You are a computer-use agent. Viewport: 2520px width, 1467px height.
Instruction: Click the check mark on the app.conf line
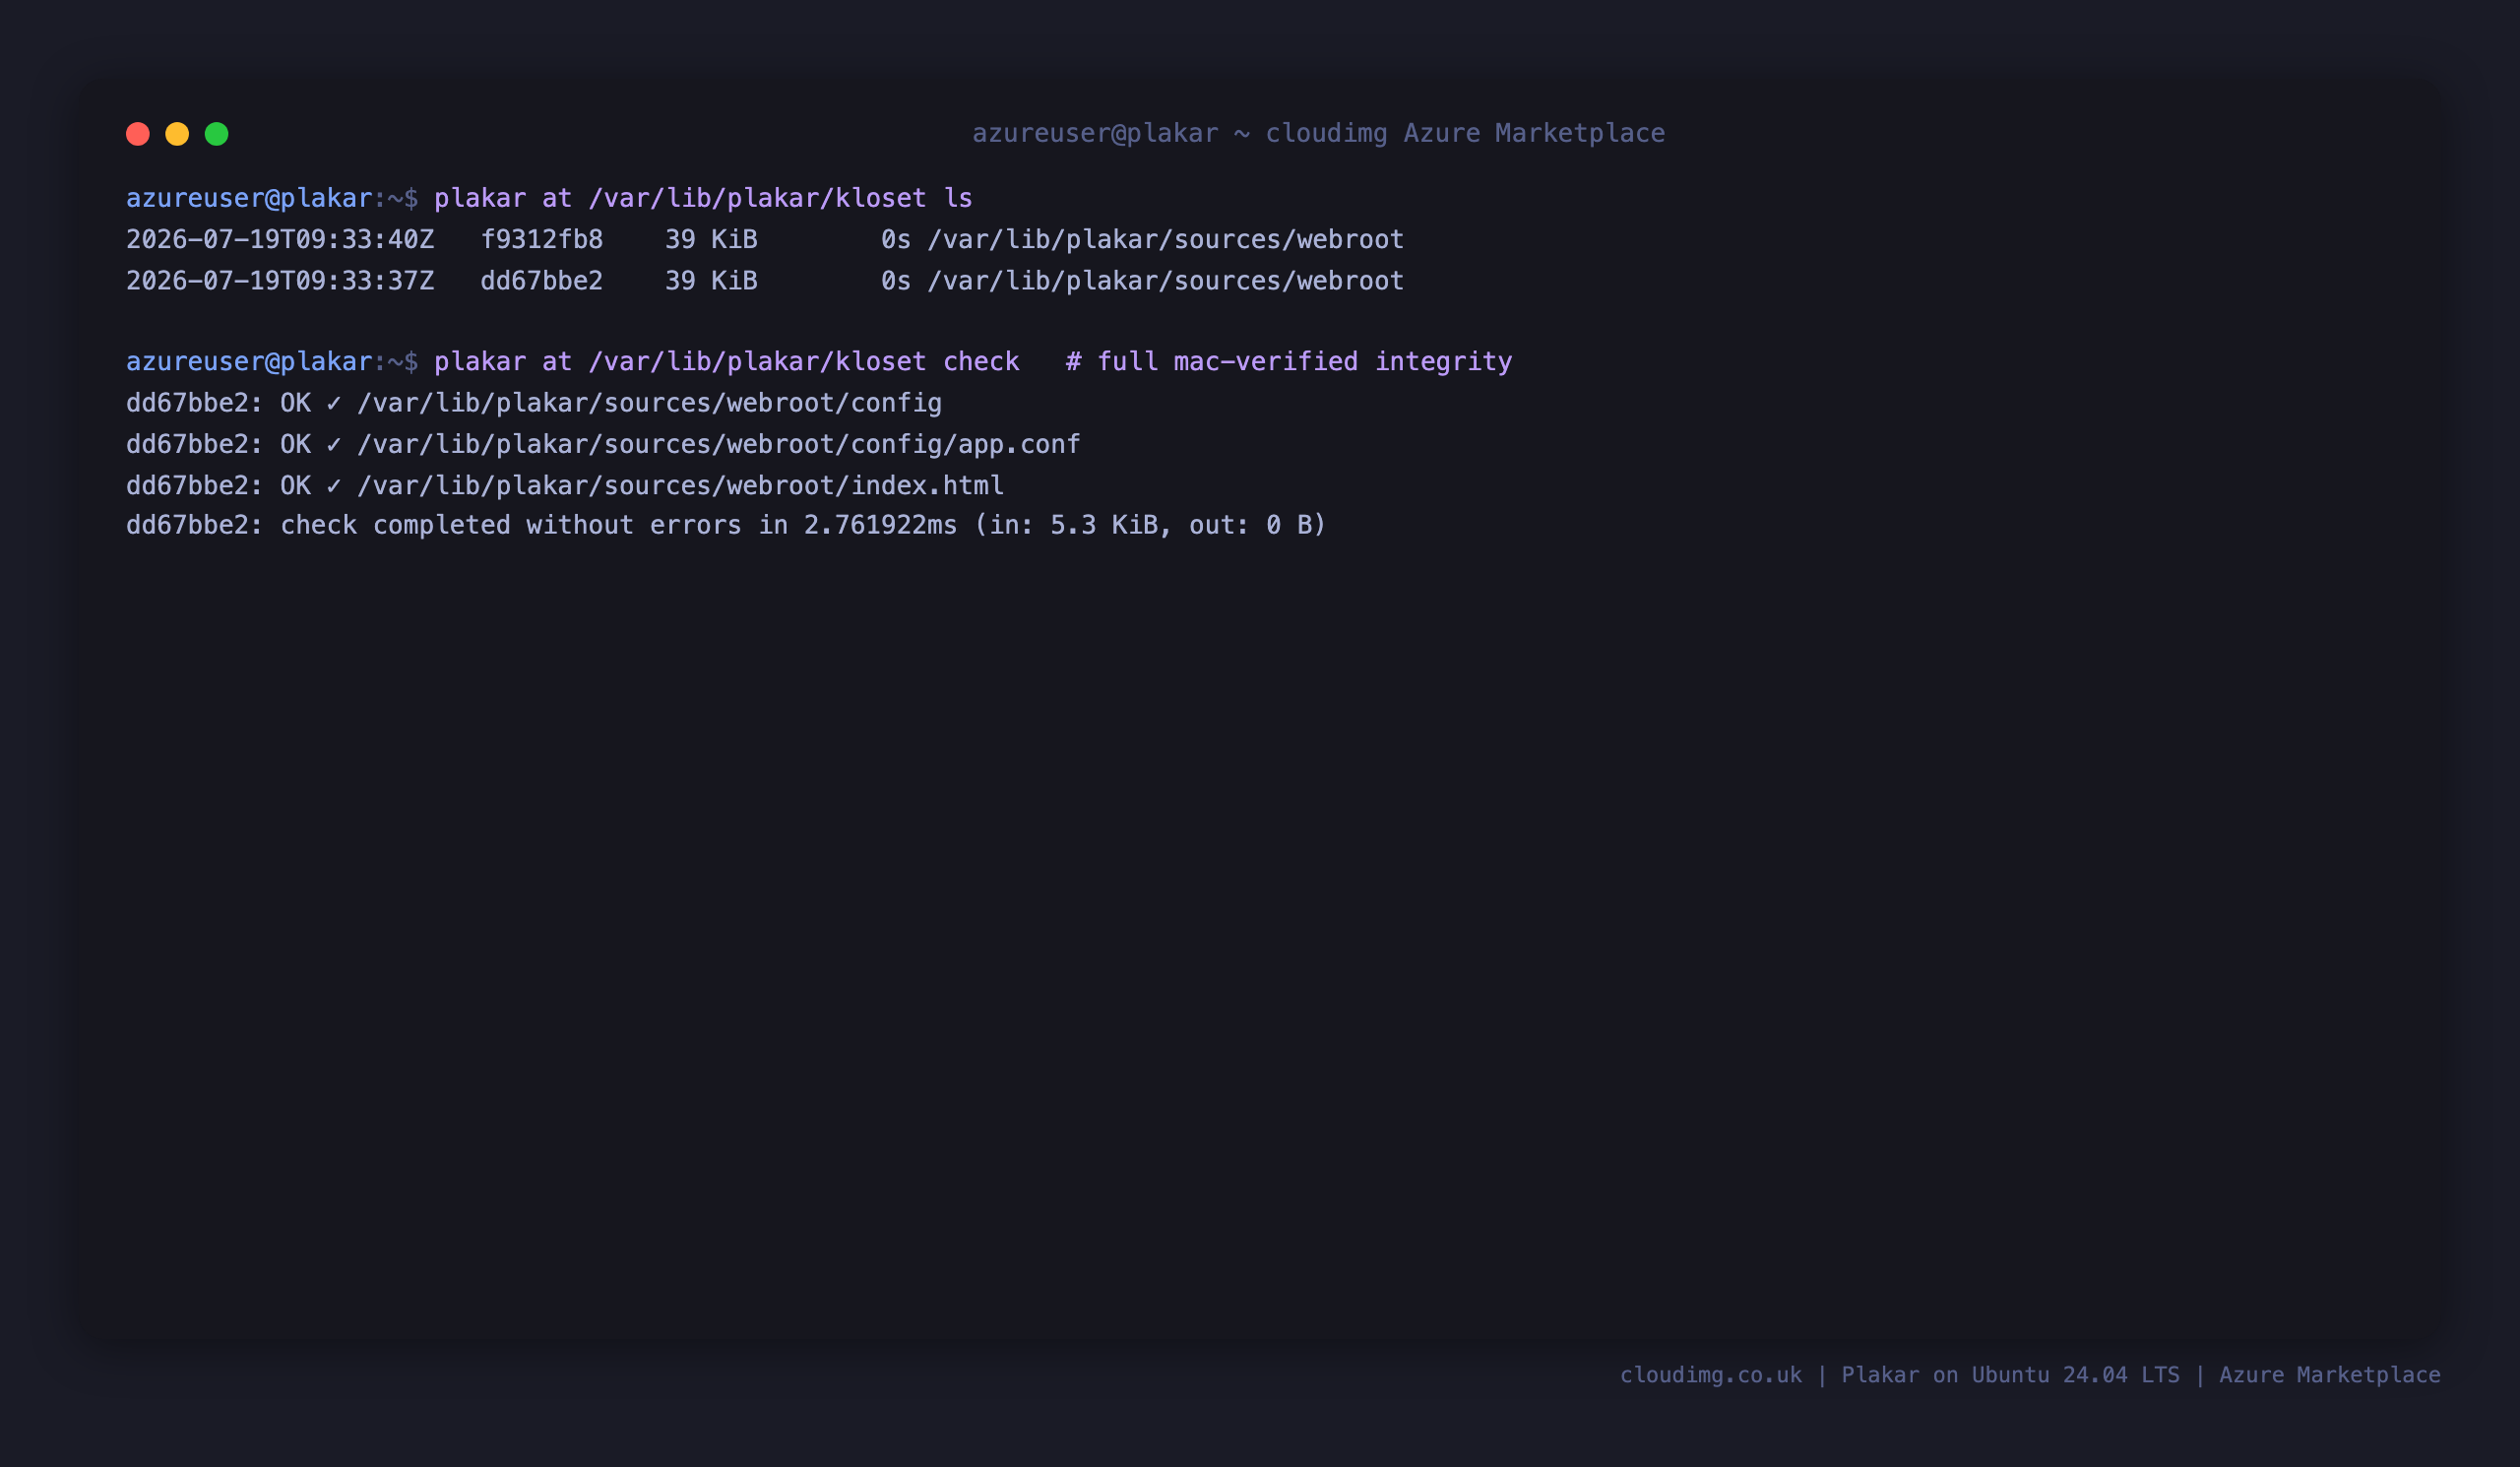point(334,444)
